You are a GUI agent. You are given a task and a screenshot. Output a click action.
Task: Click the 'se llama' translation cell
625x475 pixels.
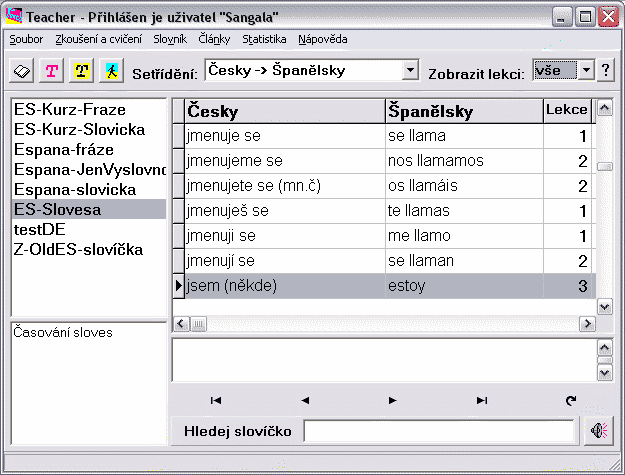pos(464,136)
